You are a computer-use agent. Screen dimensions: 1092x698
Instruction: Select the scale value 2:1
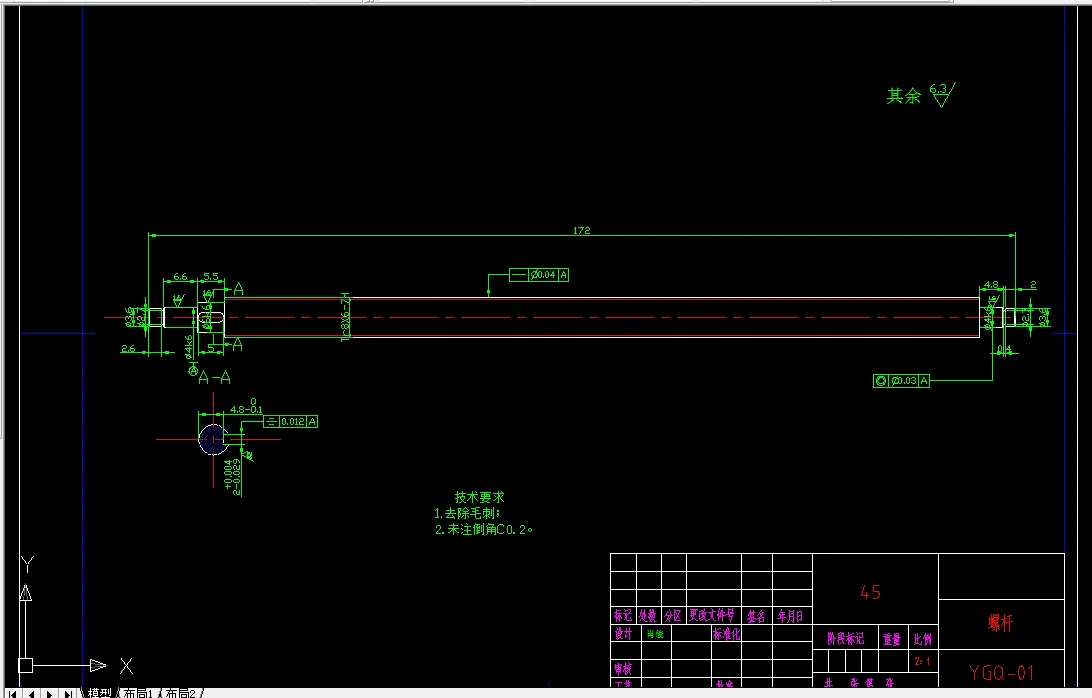(x=922, y=661)
